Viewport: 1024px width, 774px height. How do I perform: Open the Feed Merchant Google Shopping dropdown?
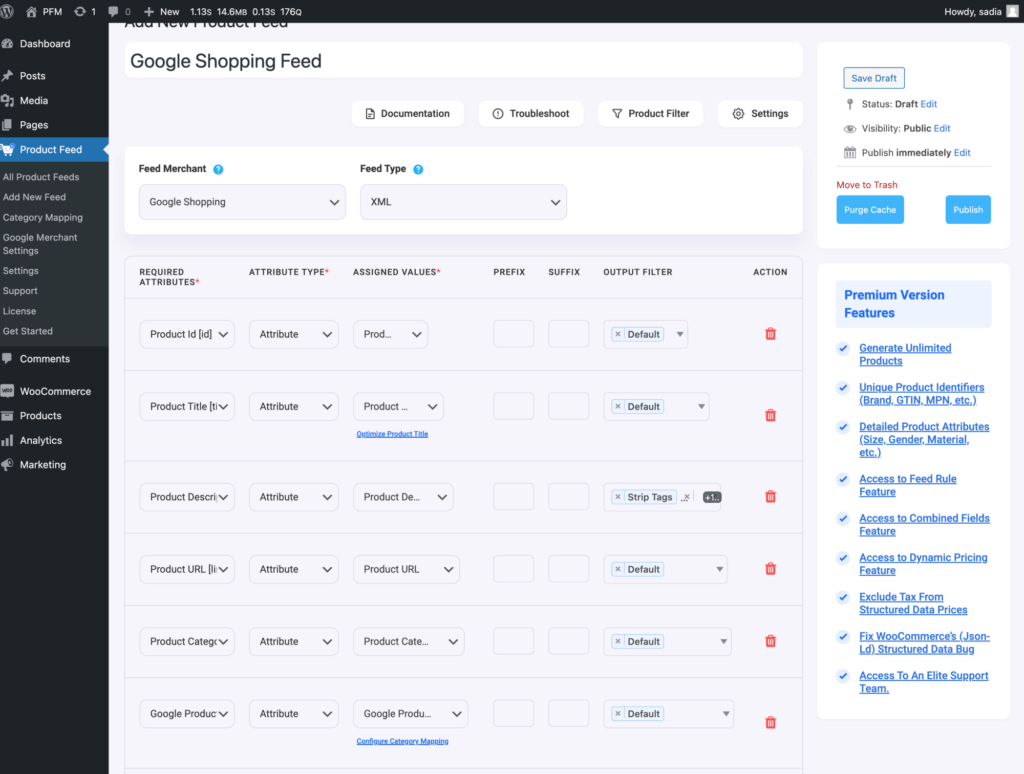pyautogui.click(x=242, y=202)
